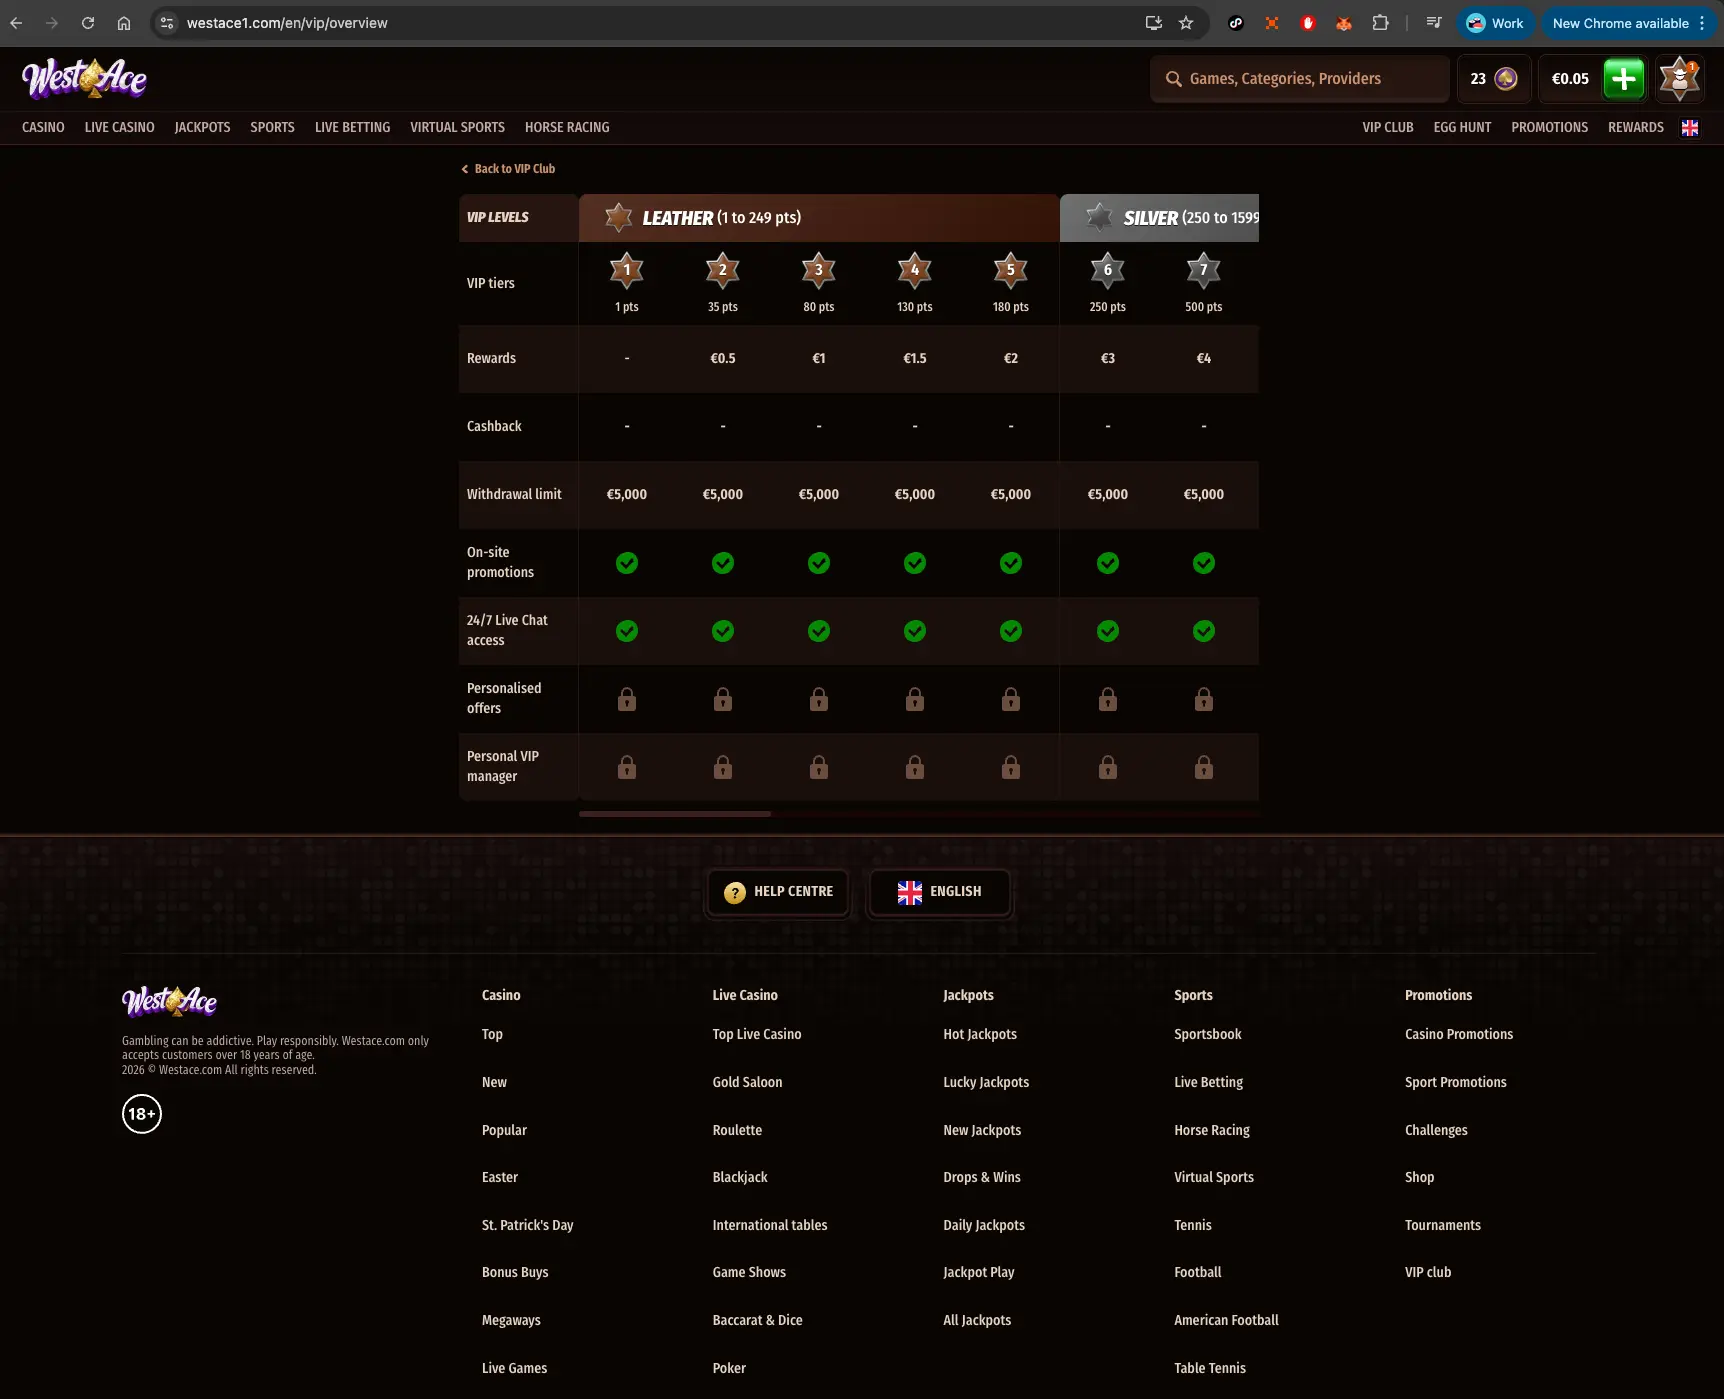Screen dimensions: 1724x1399
Task: Open the REWARDS nav item
Action: (x=1636, y=127)
